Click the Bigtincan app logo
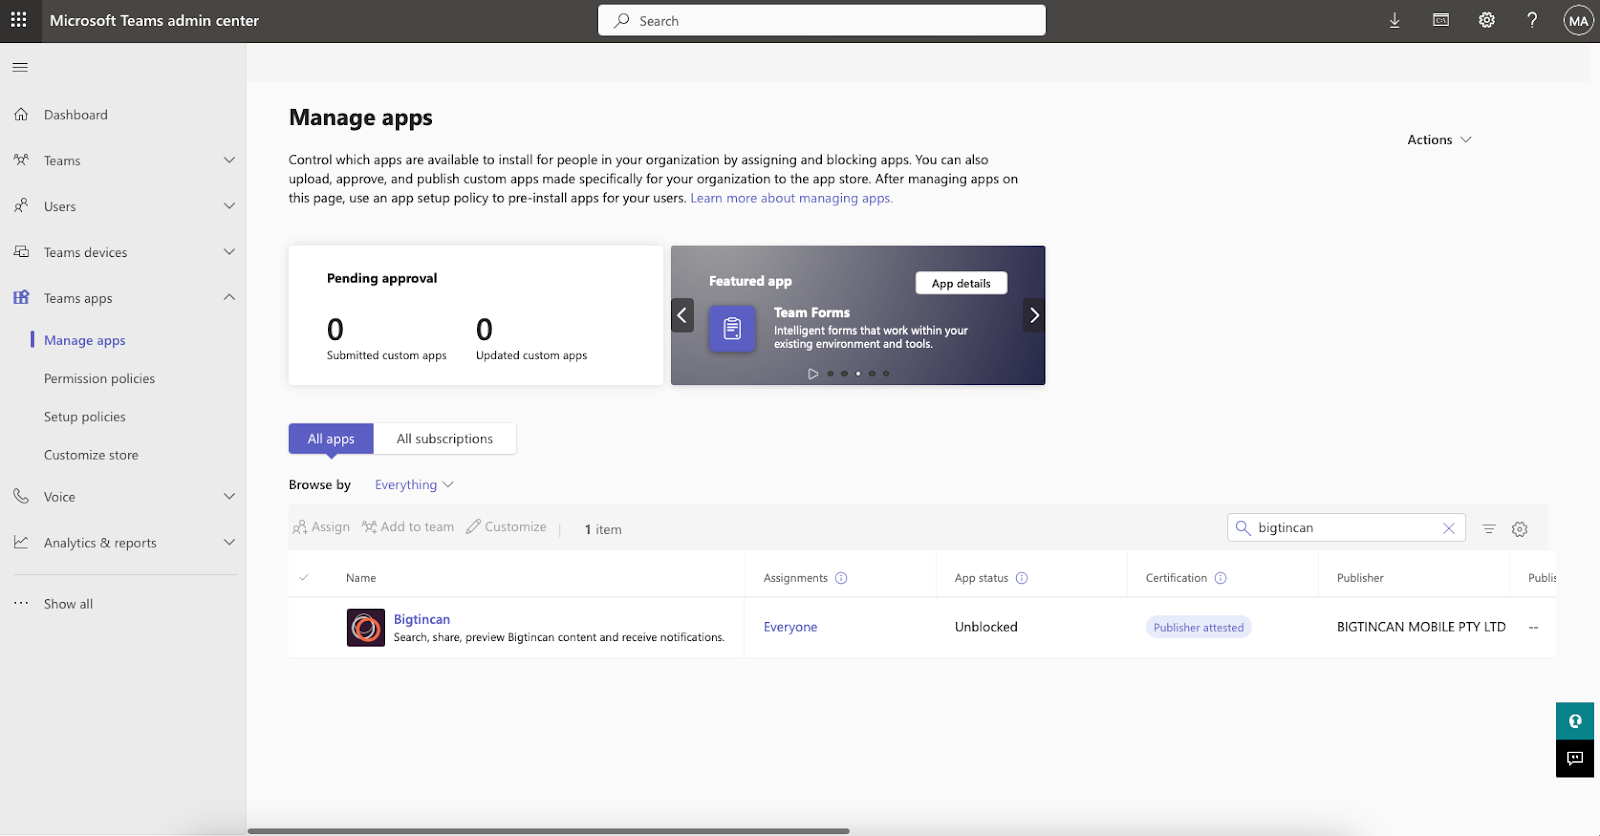1600x836 pixels. (x=365, y=628)
